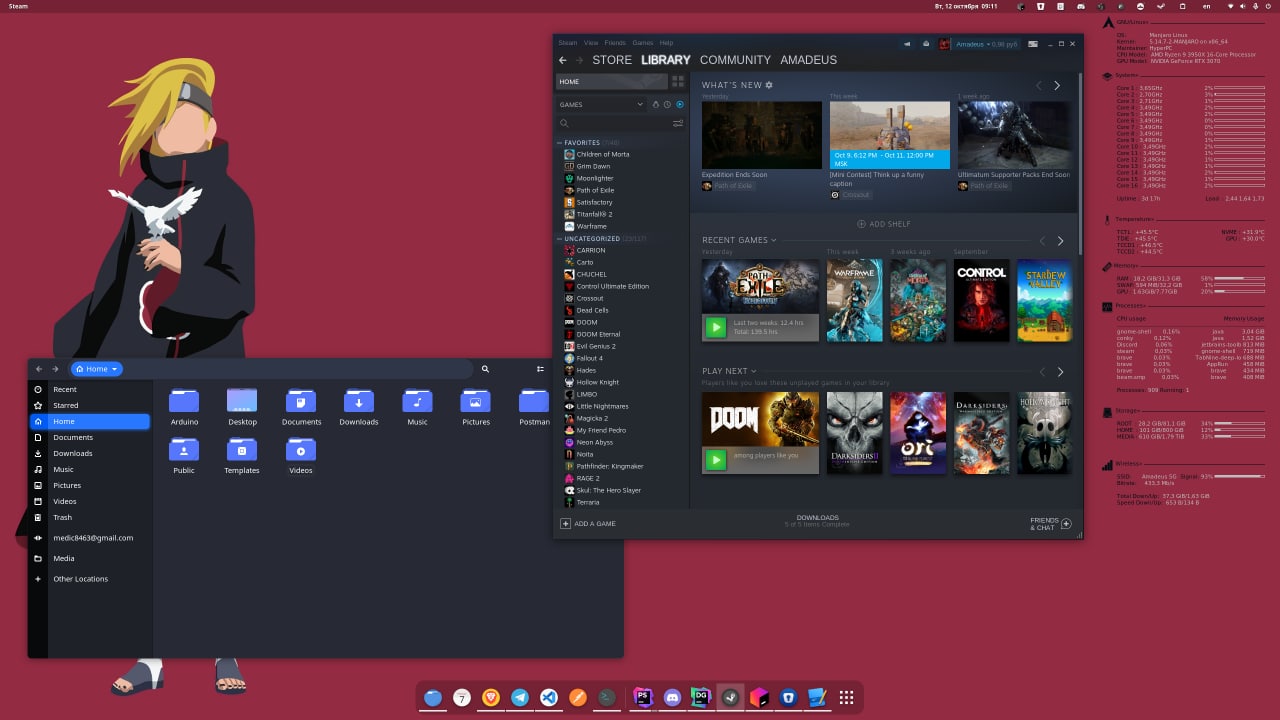Screen dimensions: 1280x720
Task: Open the Help menu in Steam
Action: pyautogui.click(x=666, y=43)
